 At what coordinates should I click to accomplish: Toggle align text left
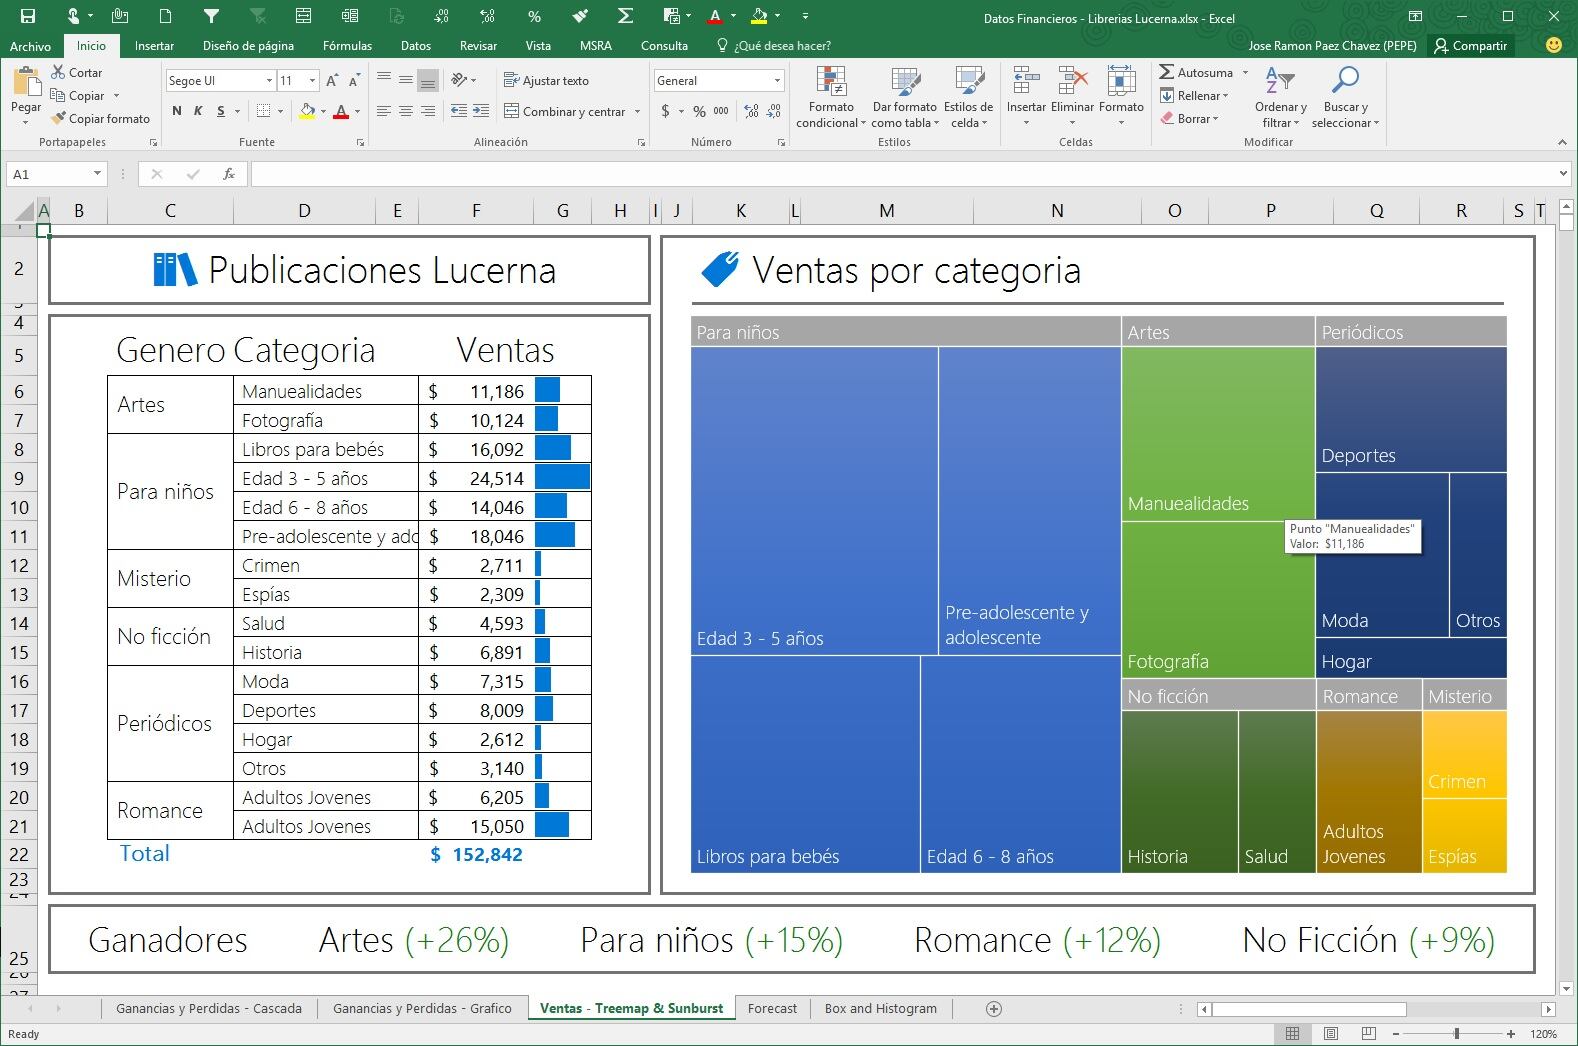coord(384,111)
